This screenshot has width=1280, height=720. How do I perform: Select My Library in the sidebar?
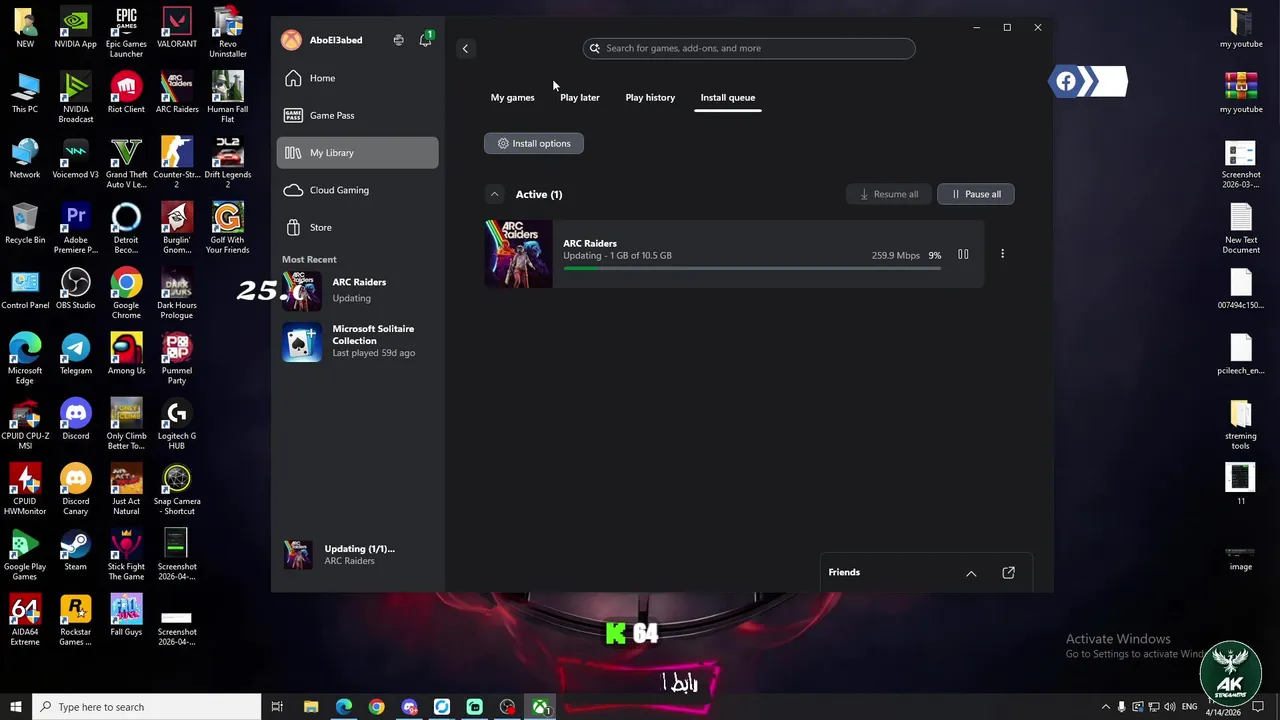(357, 153)
